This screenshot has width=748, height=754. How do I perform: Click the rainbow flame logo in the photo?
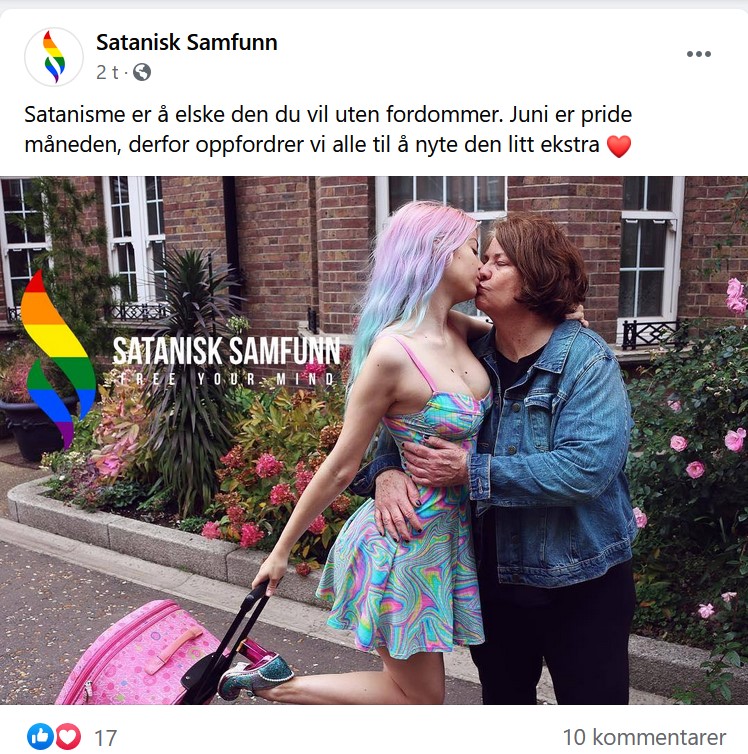(58, 358)
